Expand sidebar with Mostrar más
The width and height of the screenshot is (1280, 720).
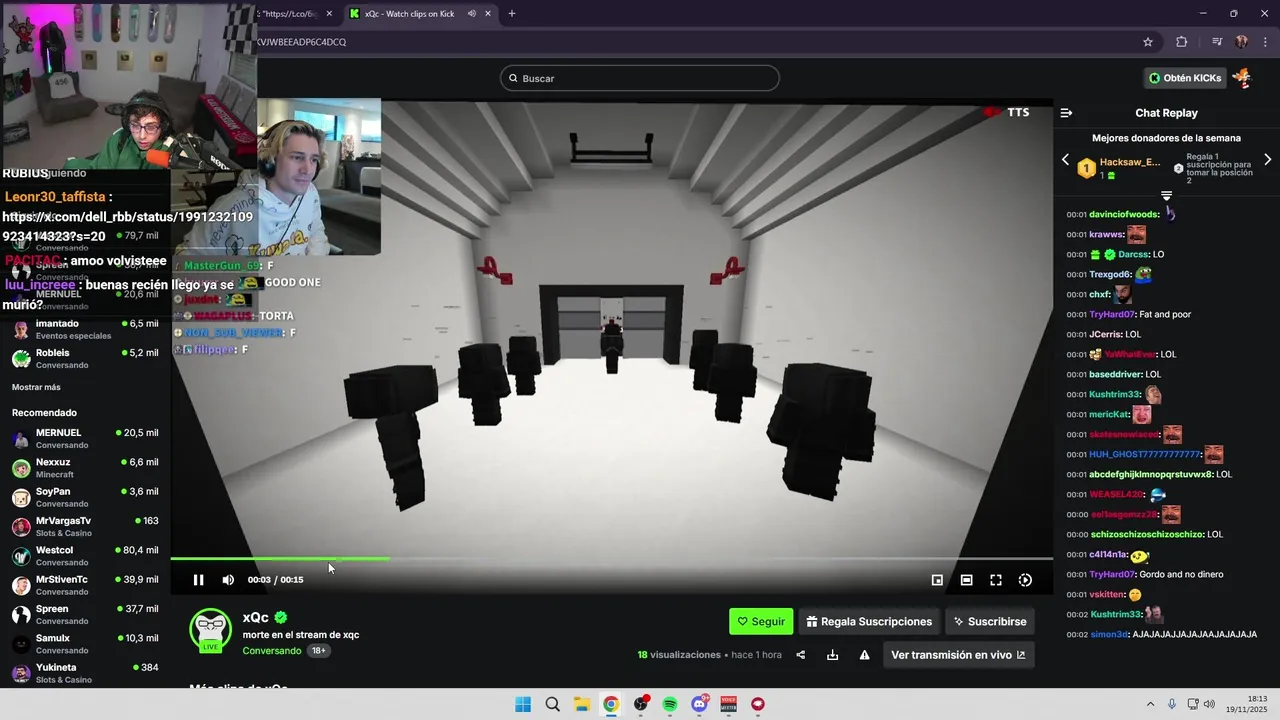click(x=36, y=387)
